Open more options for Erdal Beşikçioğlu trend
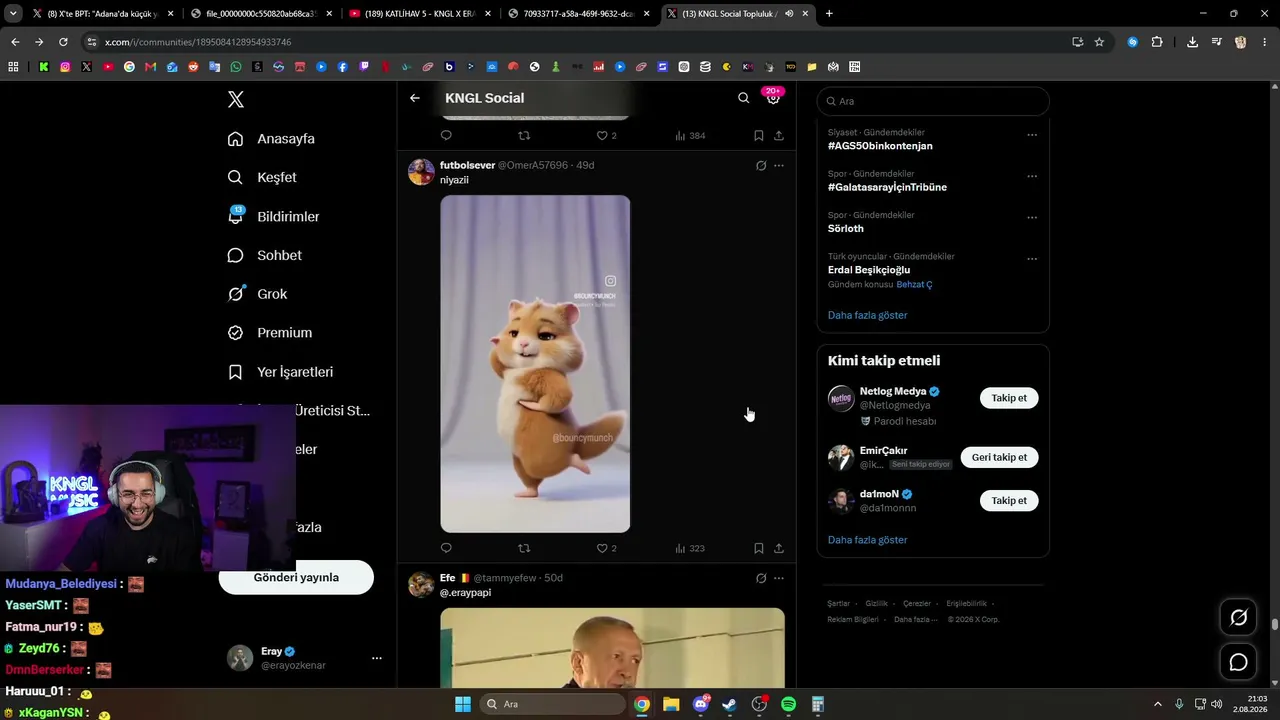Viewport: 1280px width, 720px height. (1032, 258)
